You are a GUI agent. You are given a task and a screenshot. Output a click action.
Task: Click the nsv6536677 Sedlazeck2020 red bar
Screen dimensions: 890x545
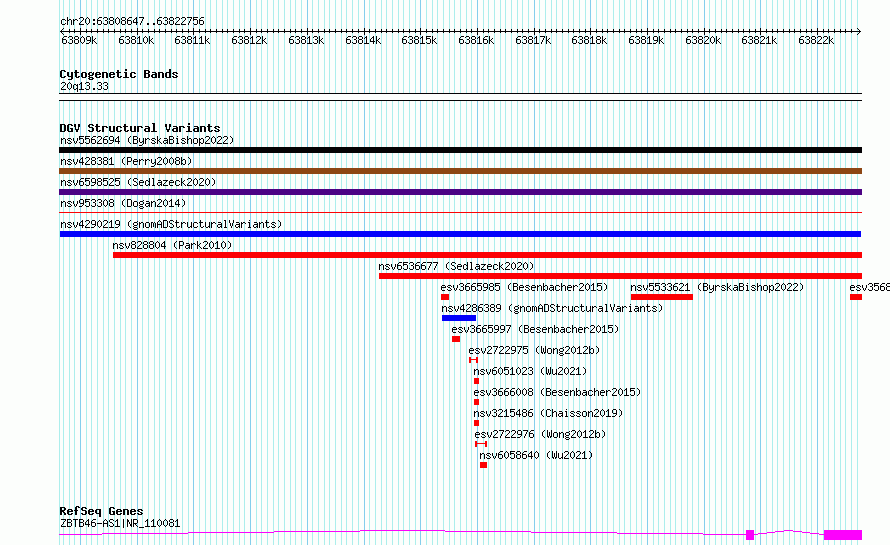(620, 276)
